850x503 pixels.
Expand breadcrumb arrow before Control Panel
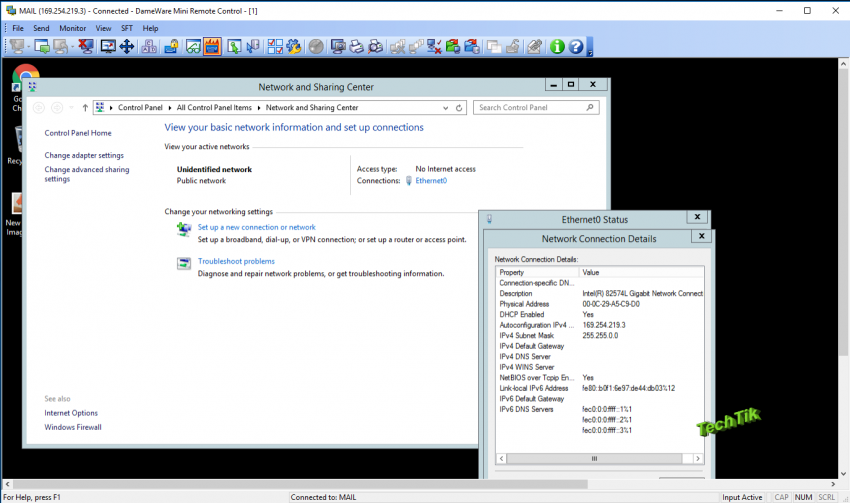[x=111, y=108]
